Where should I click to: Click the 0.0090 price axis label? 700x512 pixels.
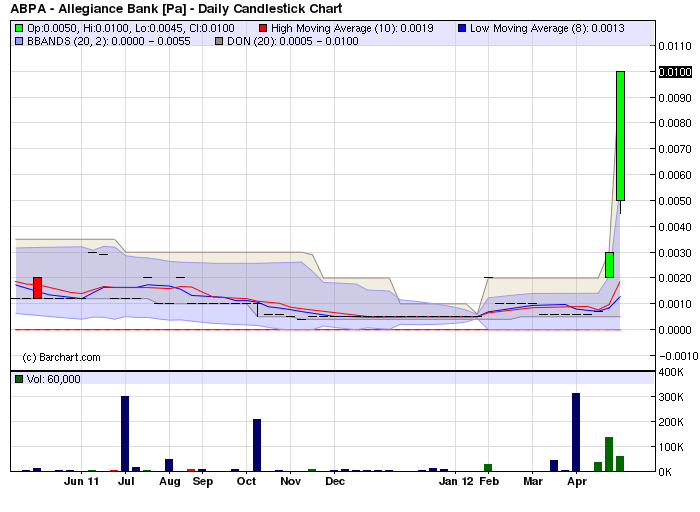tap(675, 98)
